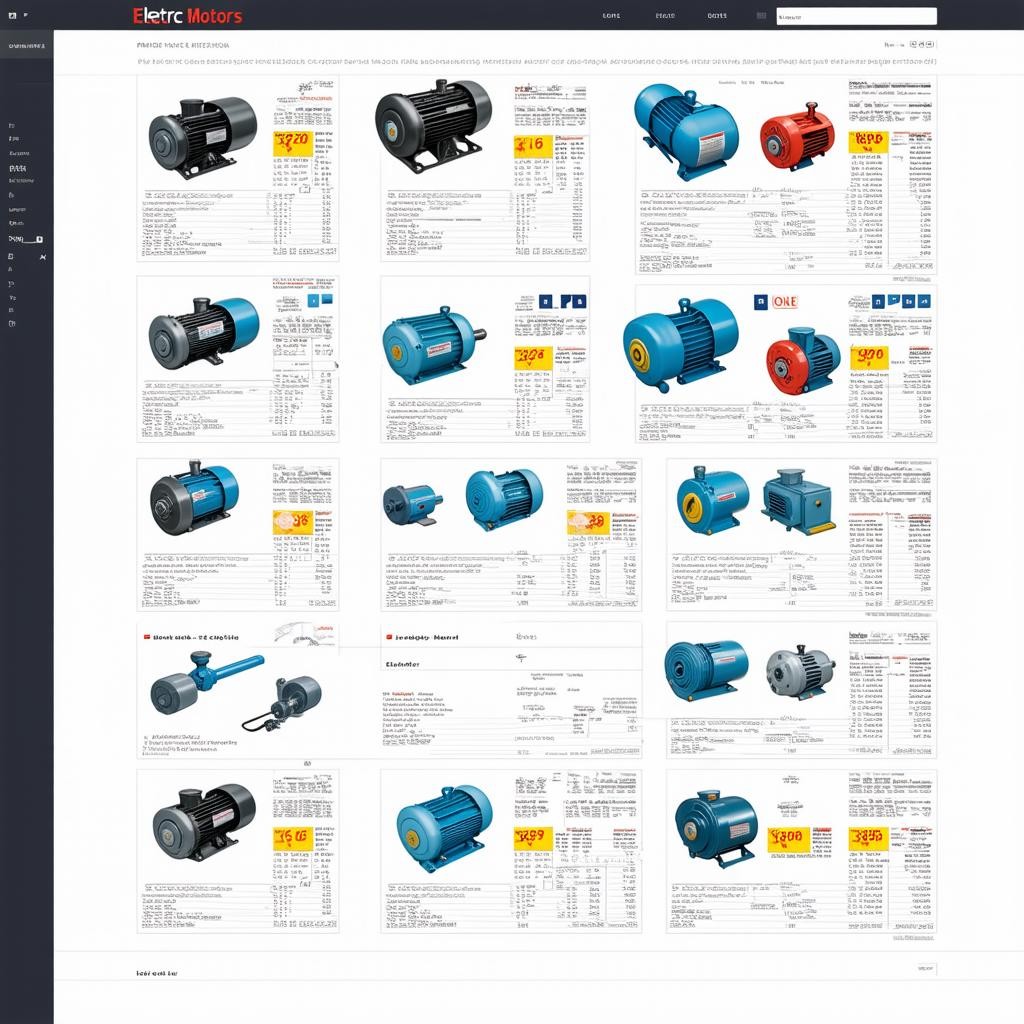Click the silver motor image in fourth-row right card
Image resolution: width=1024 pixels, height=1024 pixels.
[800, 670]
